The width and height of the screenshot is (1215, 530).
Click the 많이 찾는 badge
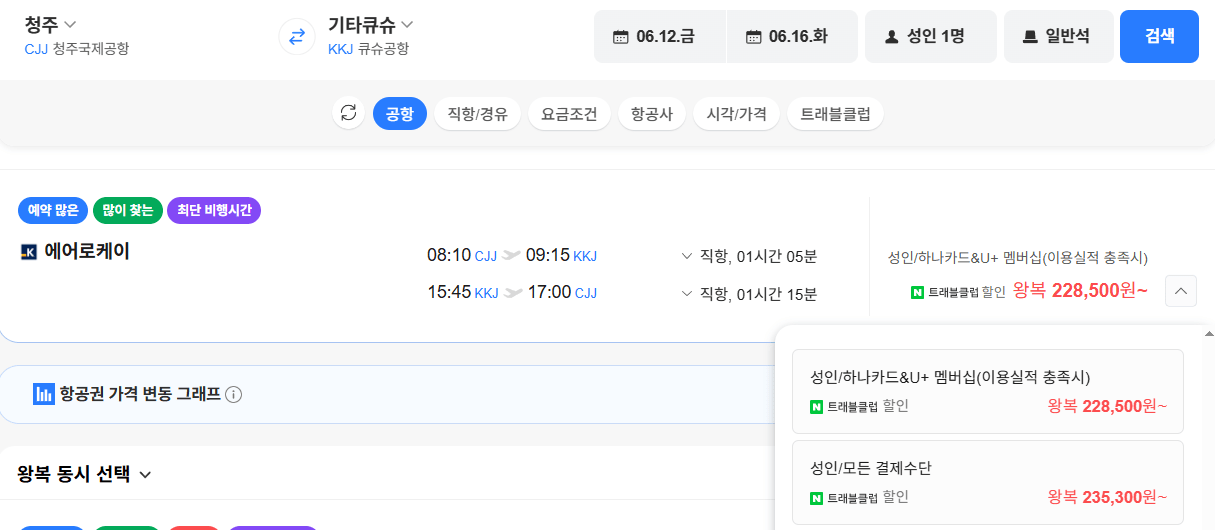pyautogui.click(x=127, y=210)
